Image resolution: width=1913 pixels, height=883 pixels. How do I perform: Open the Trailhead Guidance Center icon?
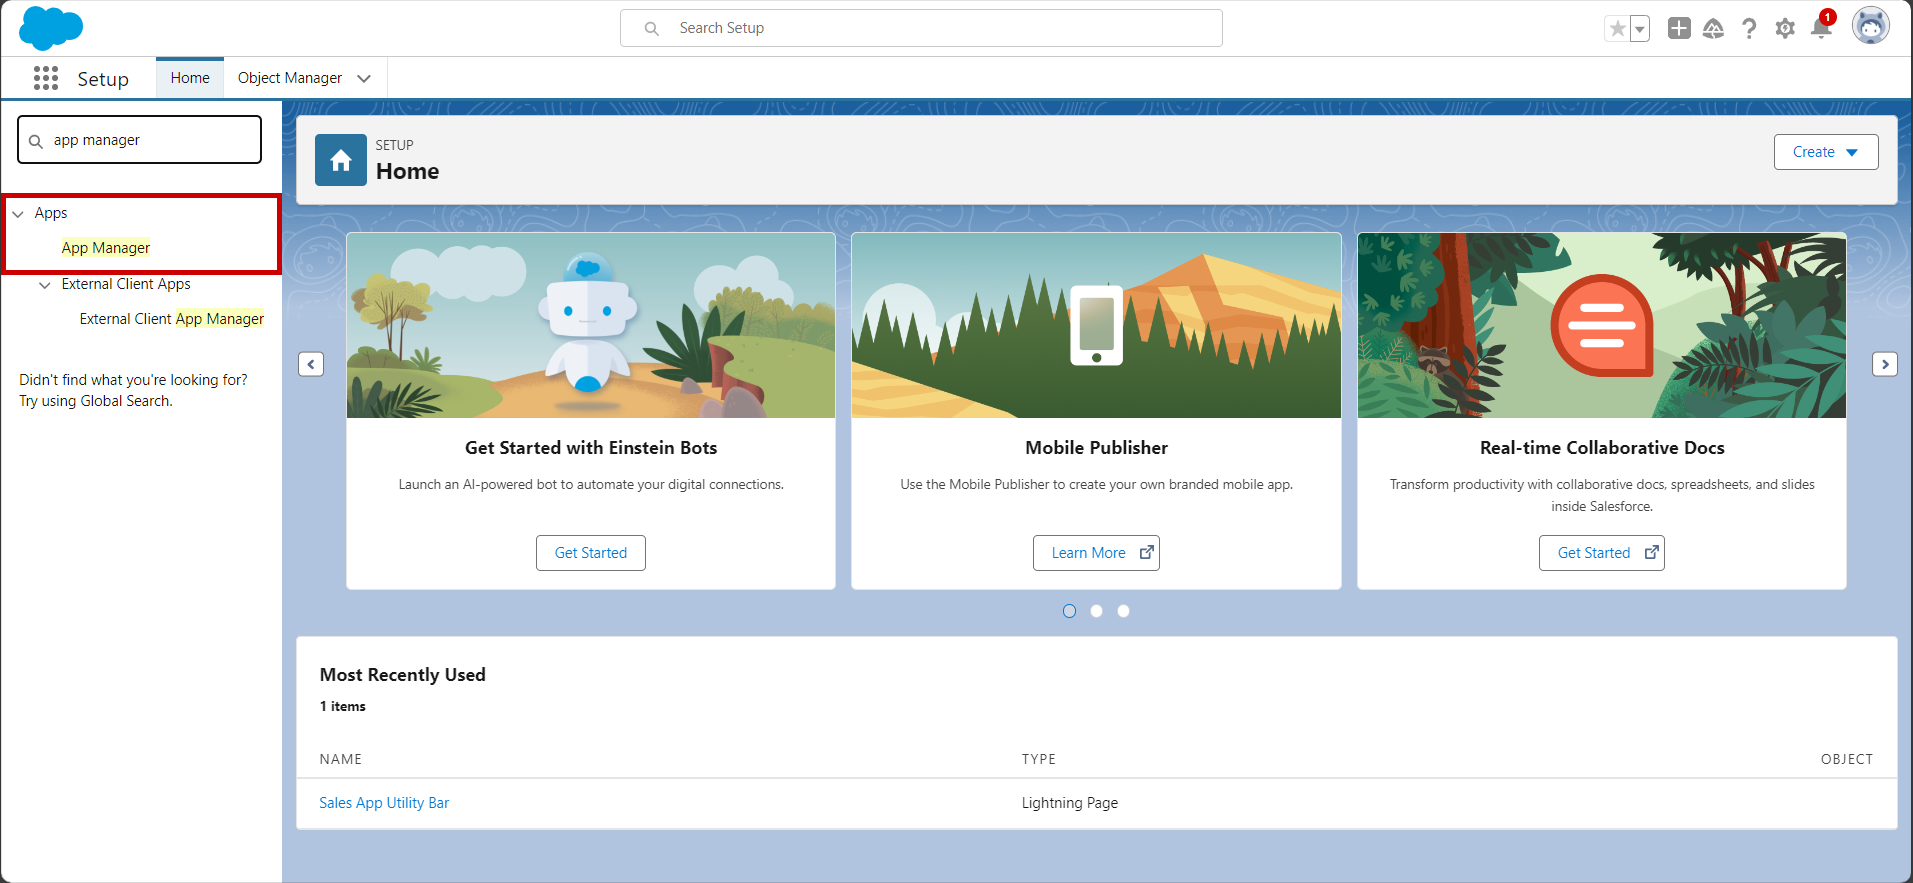[1713, 29]
